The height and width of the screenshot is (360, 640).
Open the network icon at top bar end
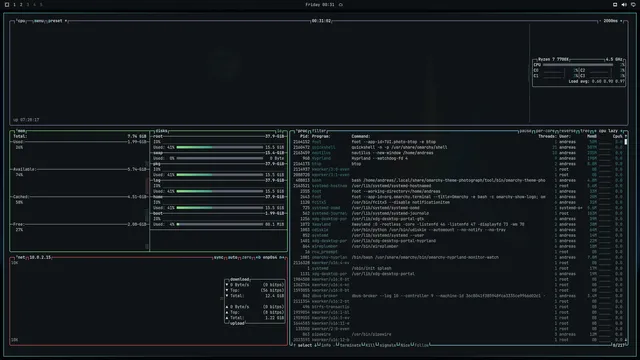633,4
